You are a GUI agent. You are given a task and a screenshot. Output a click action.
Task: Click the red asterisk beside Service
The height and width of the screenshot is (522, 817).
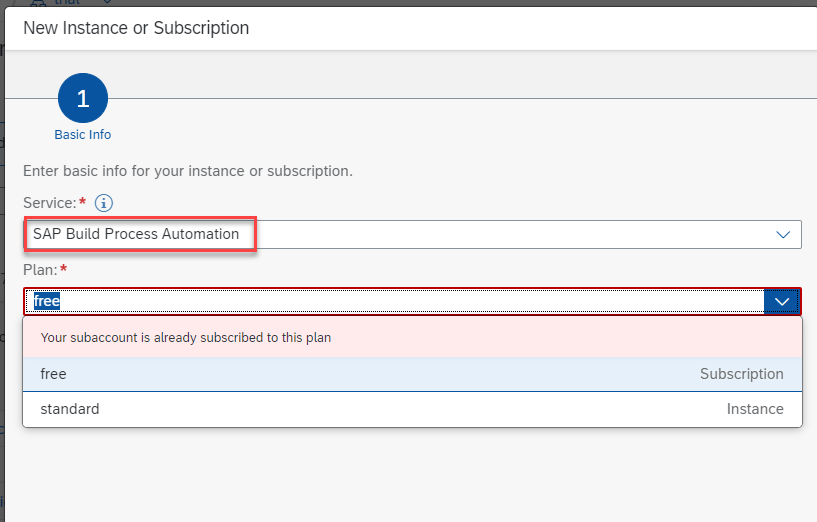click(82, 202)
